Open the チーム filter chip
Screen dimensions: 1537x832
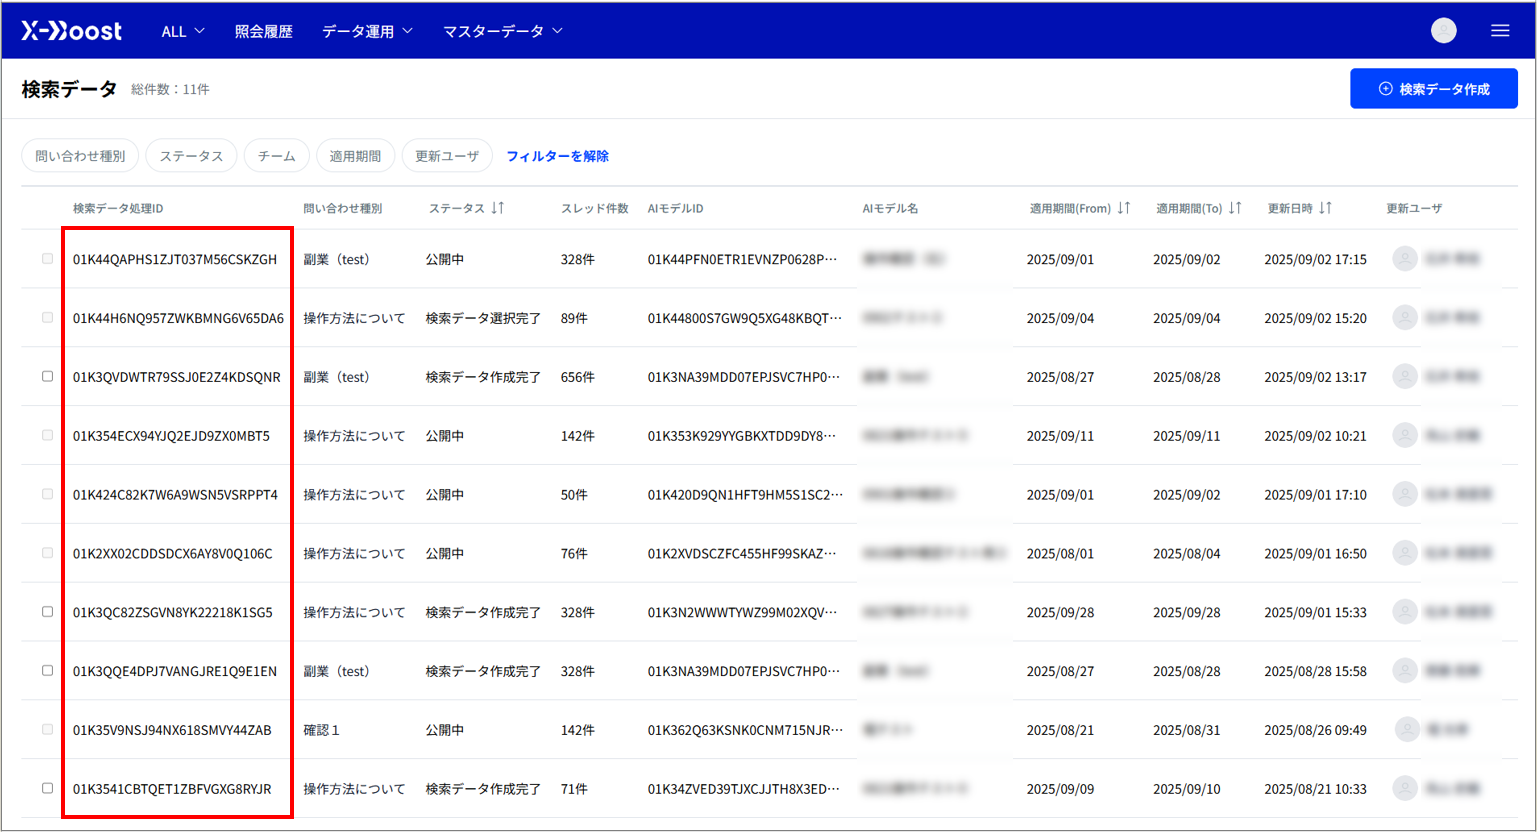277,156
